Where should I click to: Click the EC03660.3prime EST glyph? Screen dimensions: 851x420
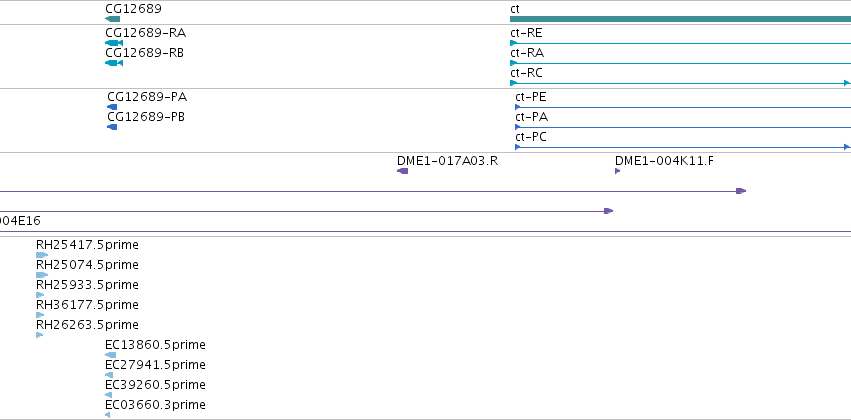107,415
